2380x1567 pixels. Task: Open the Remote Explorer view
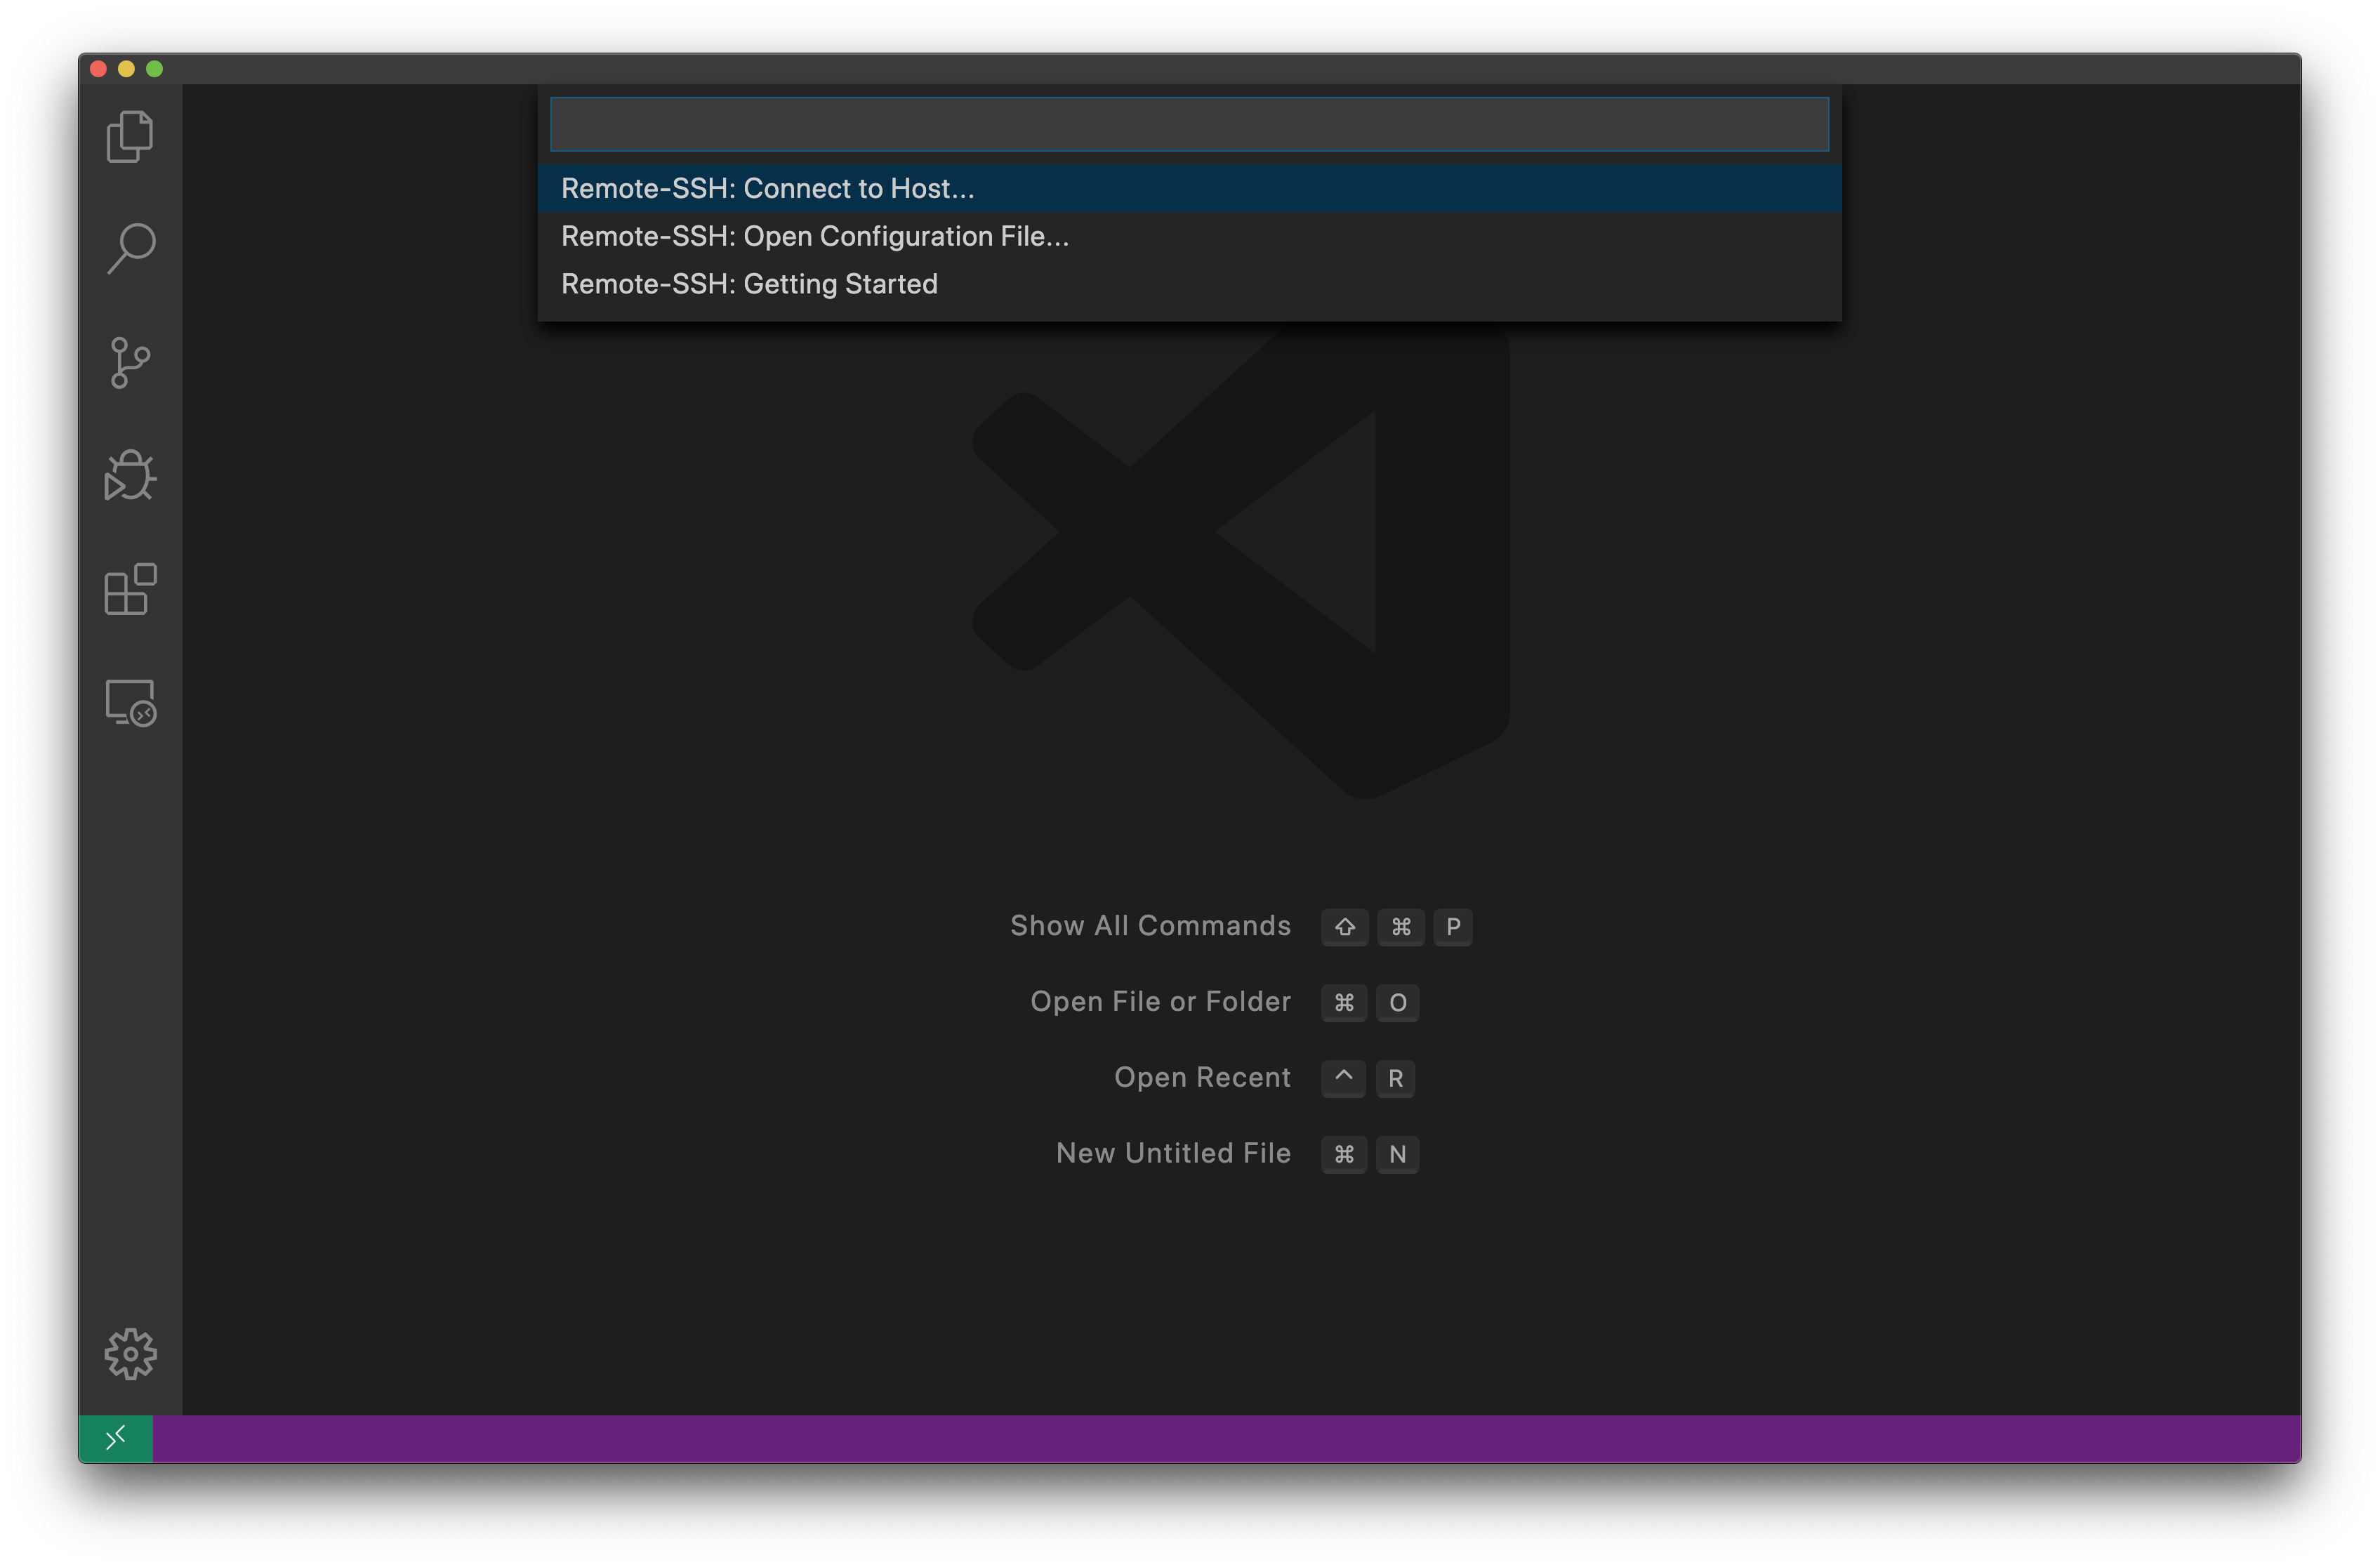click(130, 703)
